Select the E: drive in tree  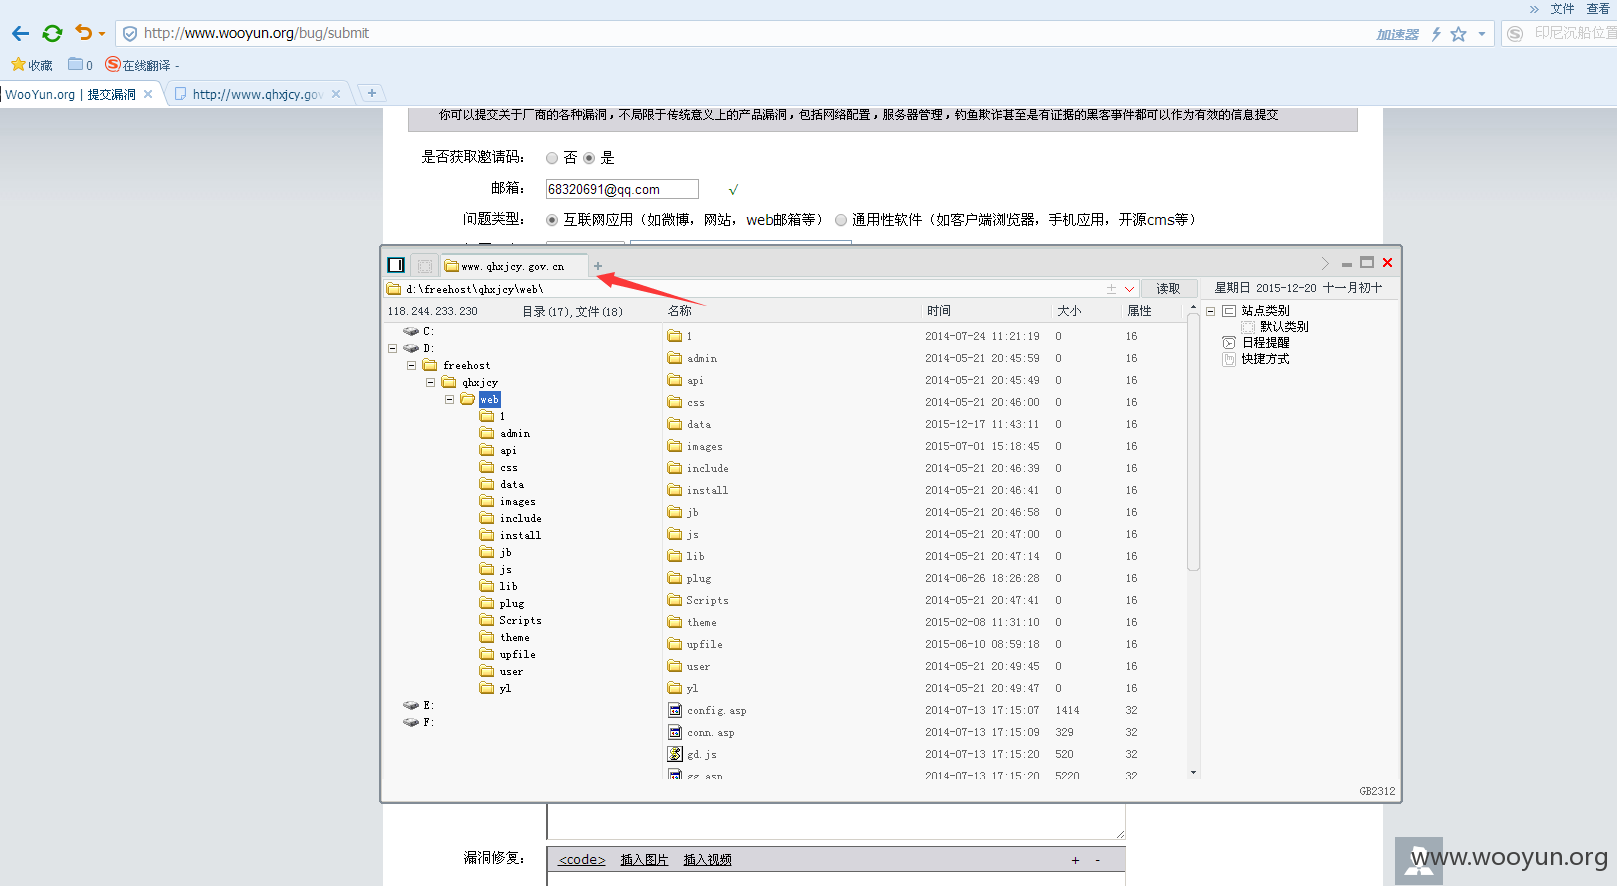(418, 705)
